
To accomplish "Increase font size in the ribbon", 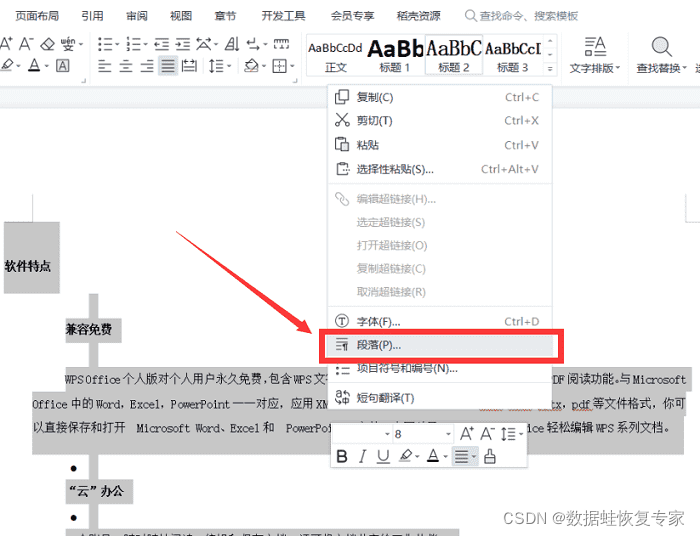I will tap(6, 44).
